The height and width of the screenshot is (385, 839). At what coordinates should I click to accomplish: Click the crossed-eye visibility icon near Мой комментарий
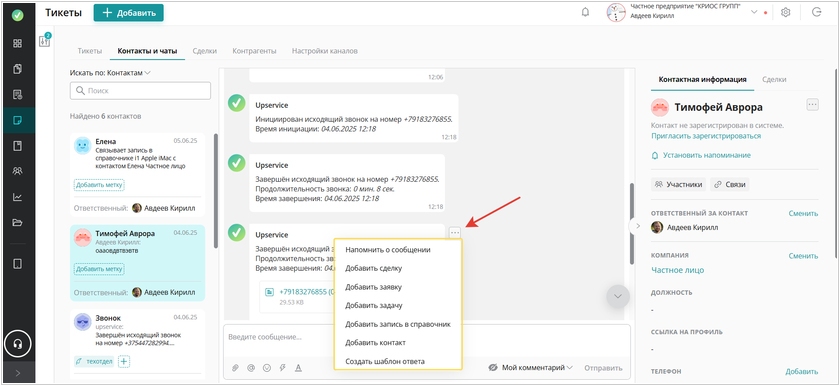pos(493,368)
